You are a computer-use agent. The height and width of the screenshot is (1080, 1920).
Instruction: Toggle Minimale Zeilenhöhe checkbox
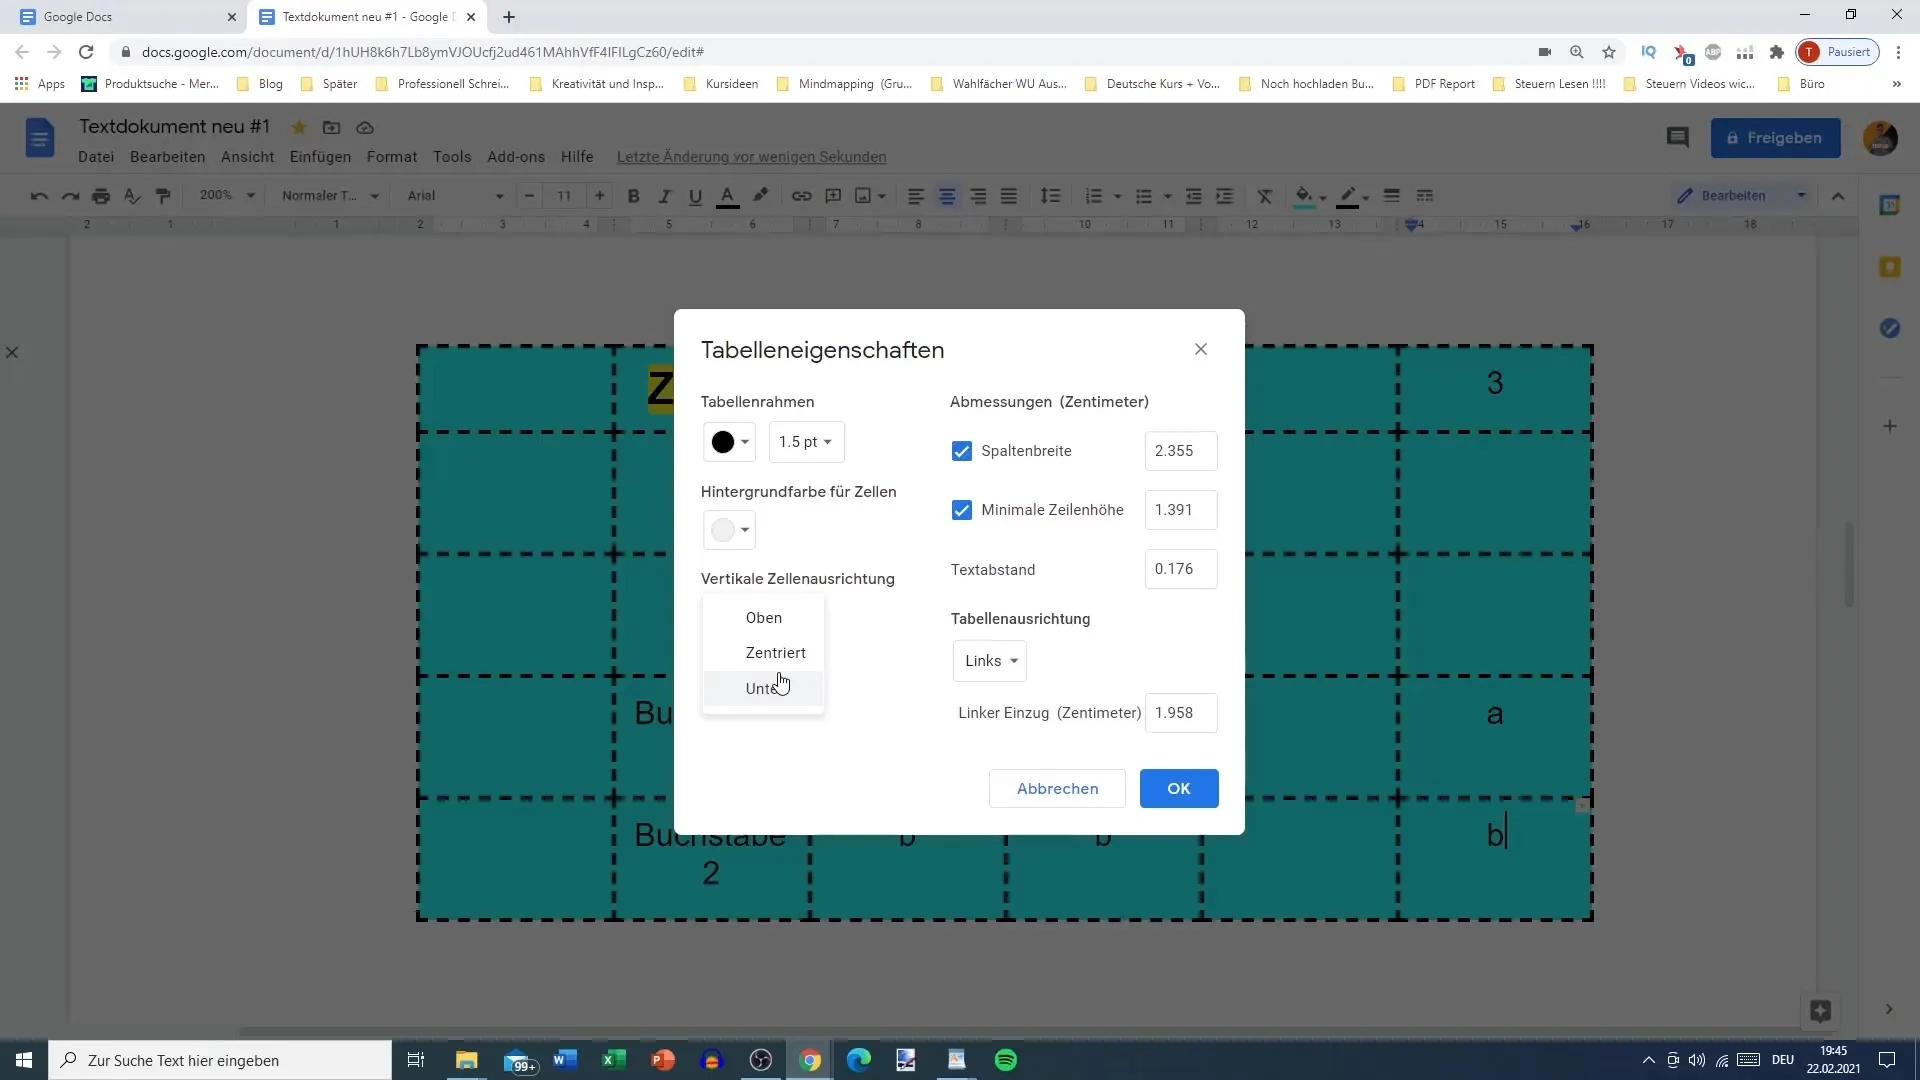(x=963, y=510)
